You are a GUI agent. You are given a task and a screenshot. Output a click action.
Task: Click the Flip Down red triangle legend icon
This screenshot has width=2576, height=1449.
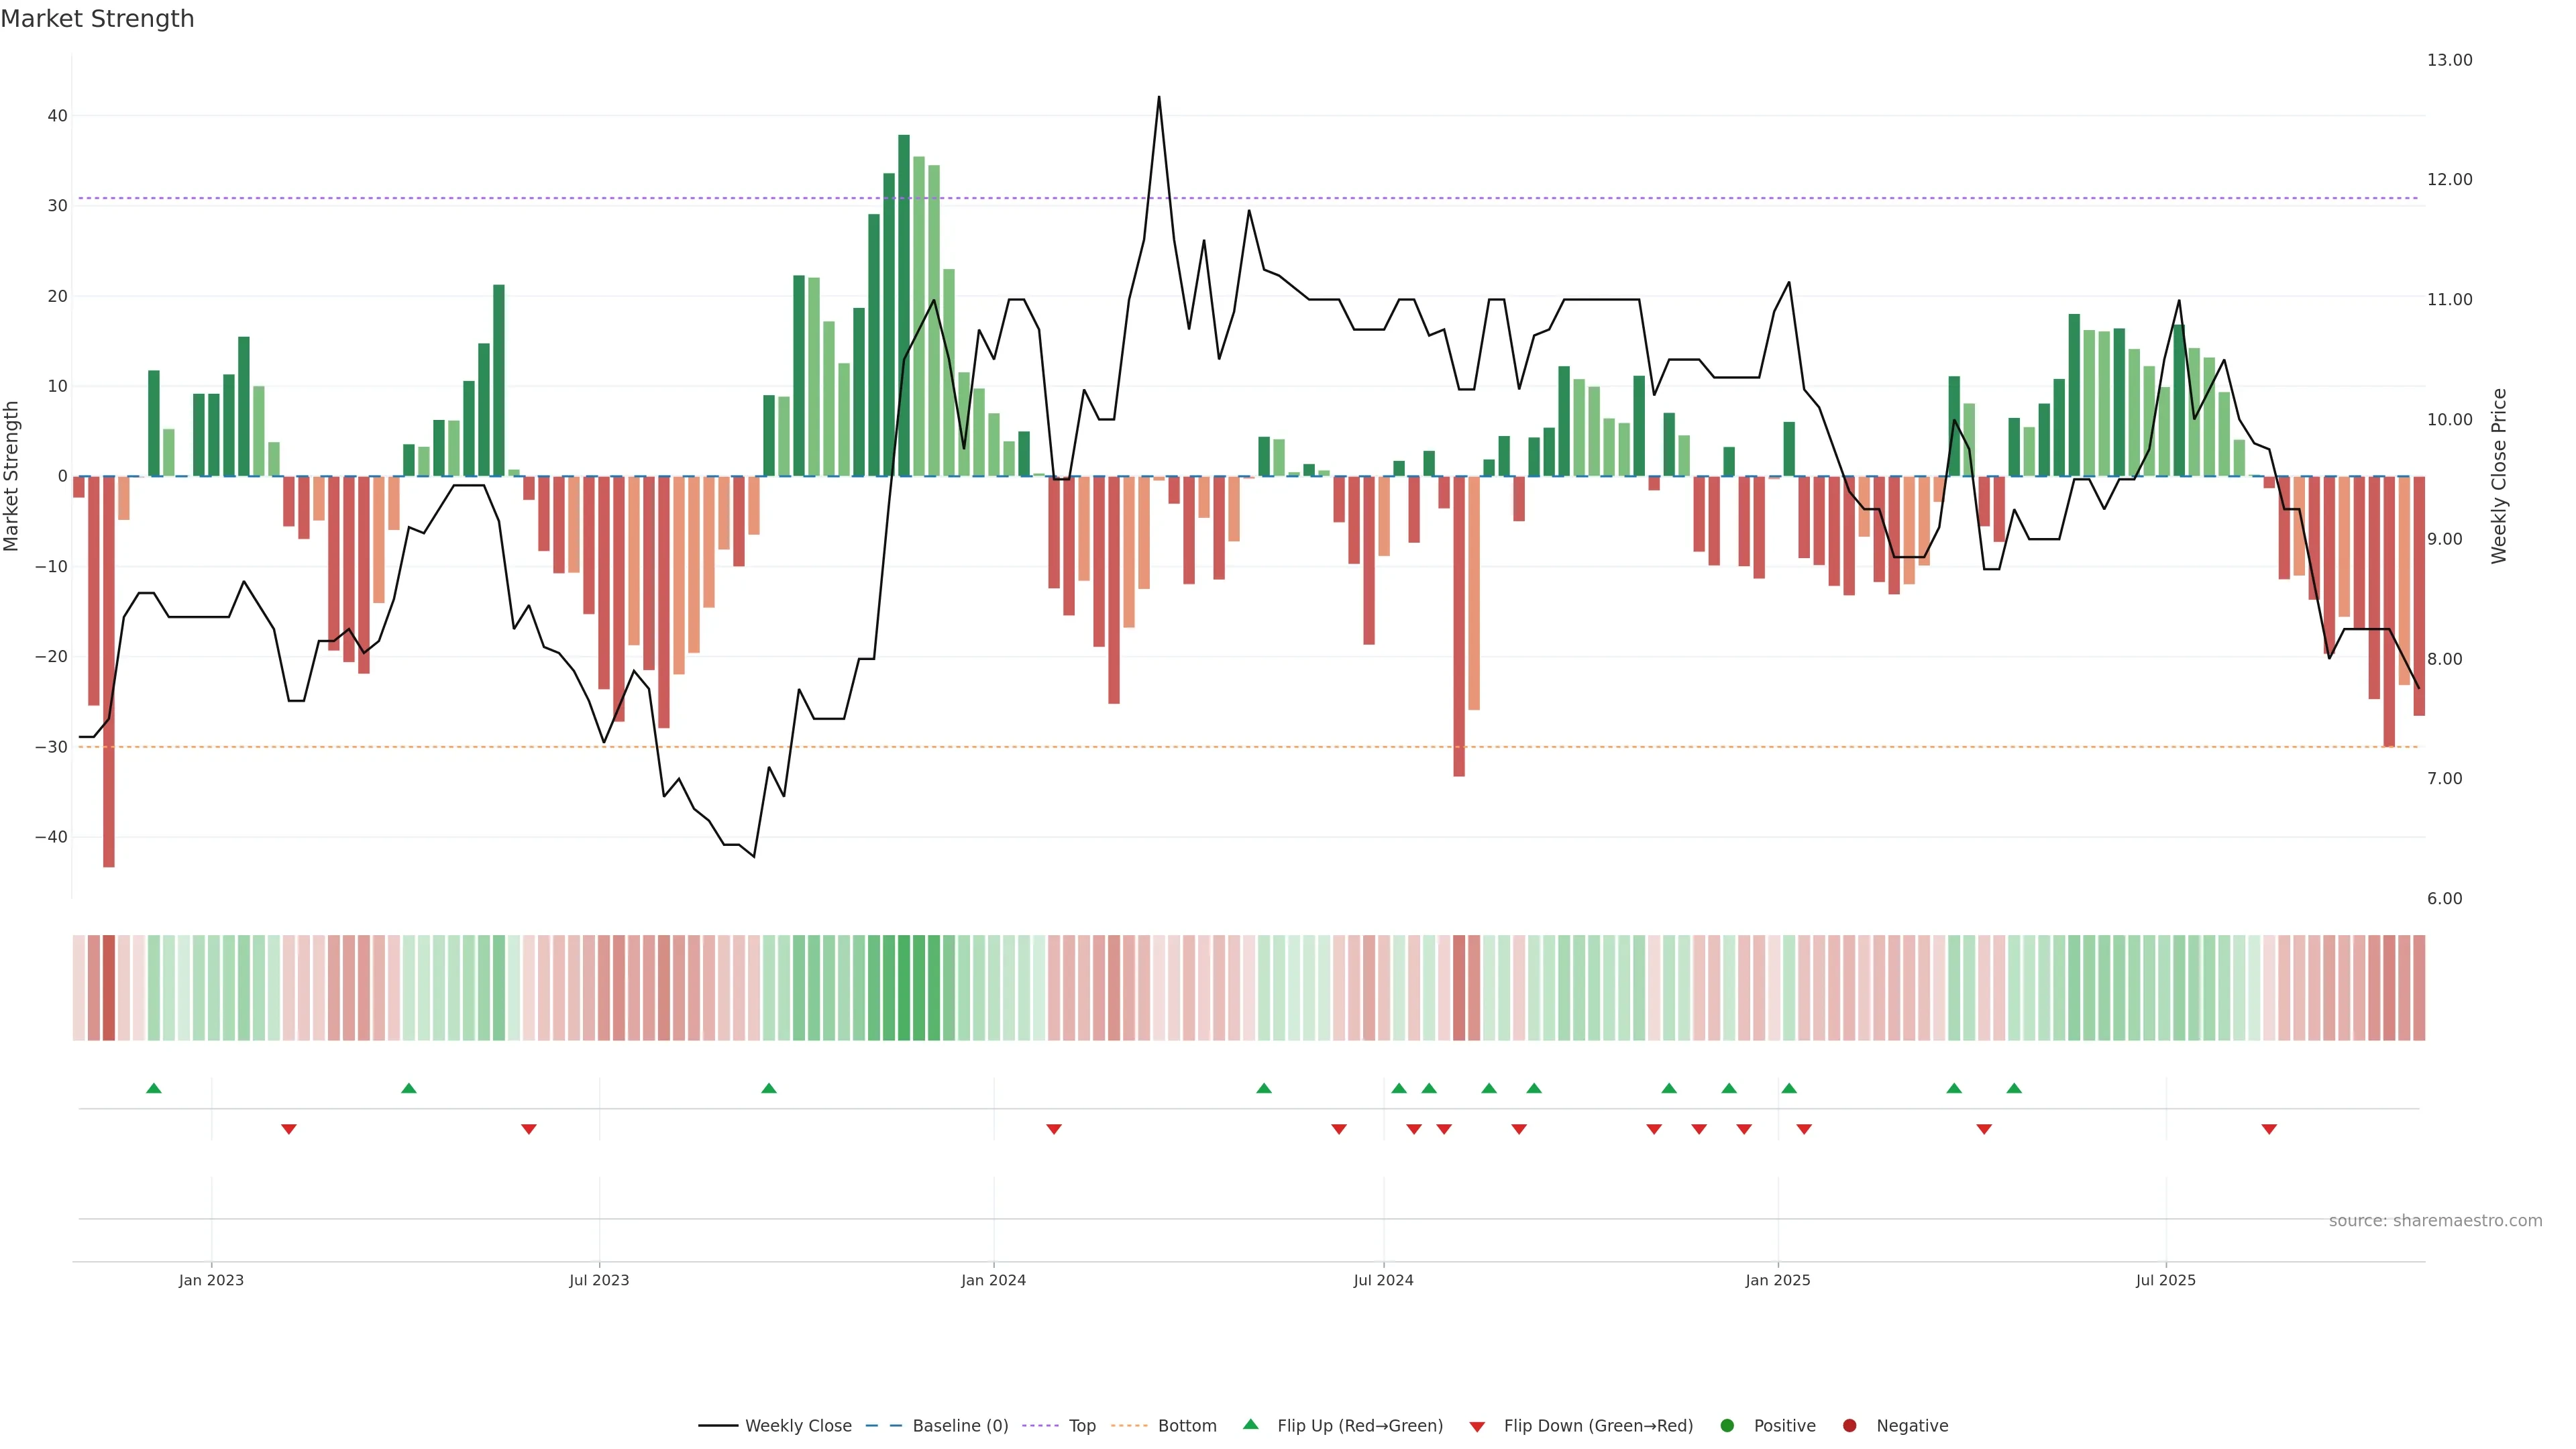click(1477, 1426)
